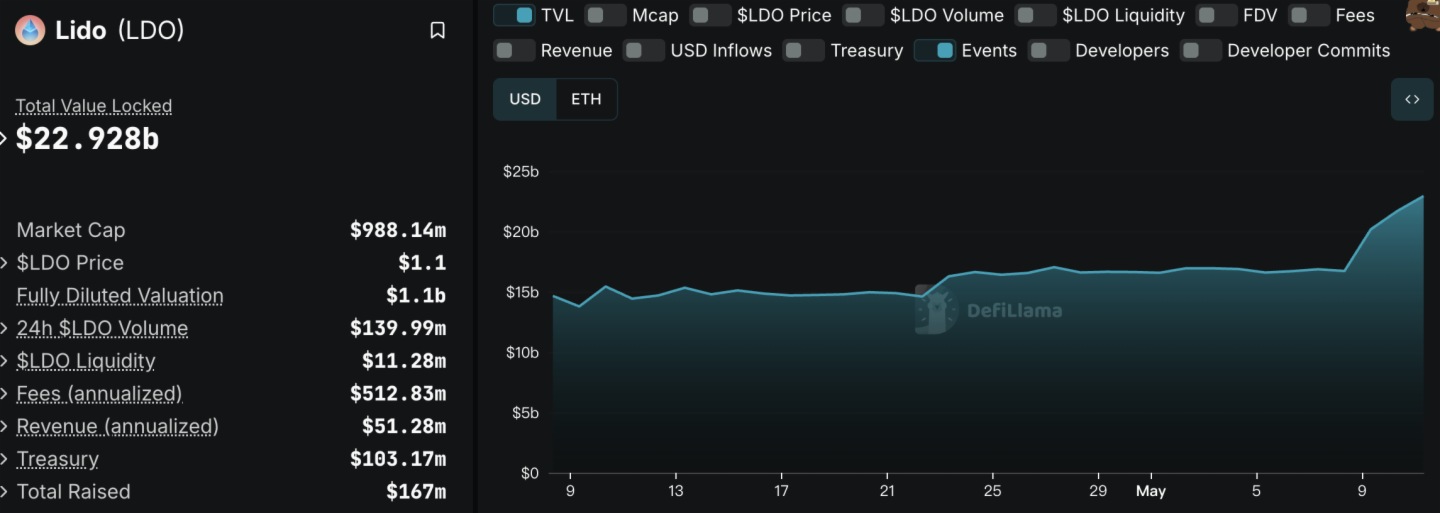
Task: Click the Total Value Locked label
Action: click(x=94, y=106)
